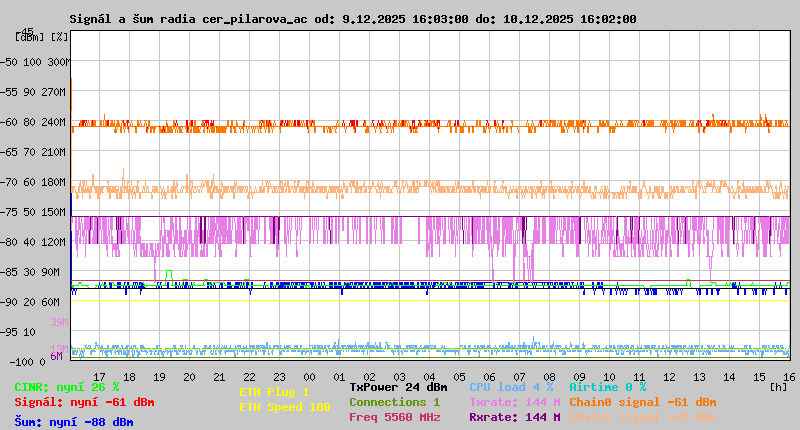Select the ETH Speed 100 legend label
800x430 pixels.
tap(284, 407)
